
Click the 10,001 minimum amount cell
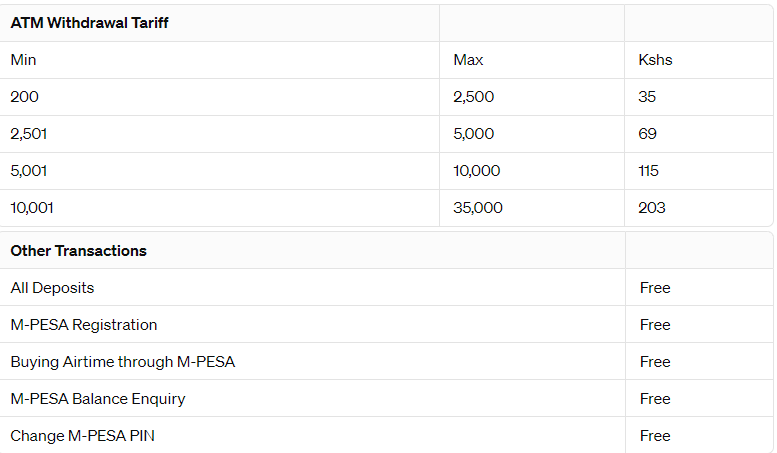coord(32,208)
